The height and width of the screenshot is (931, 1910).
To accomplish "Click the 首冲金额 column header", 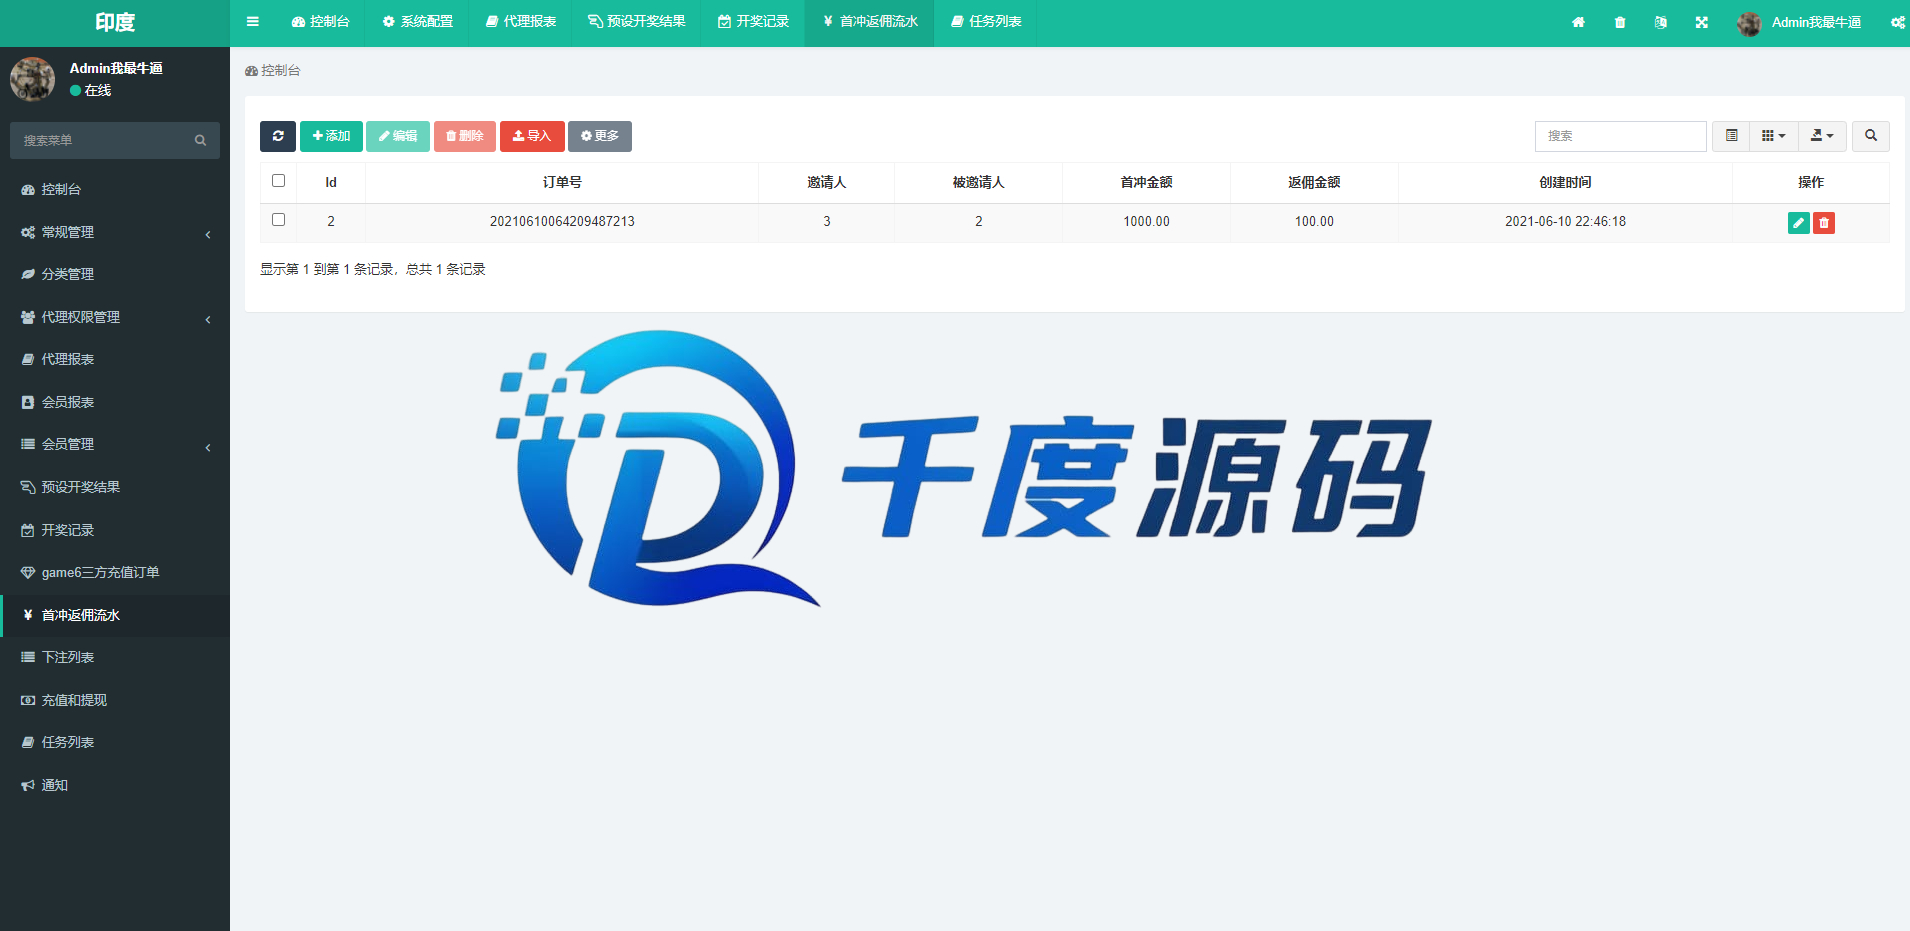I will pos(1146,182).
